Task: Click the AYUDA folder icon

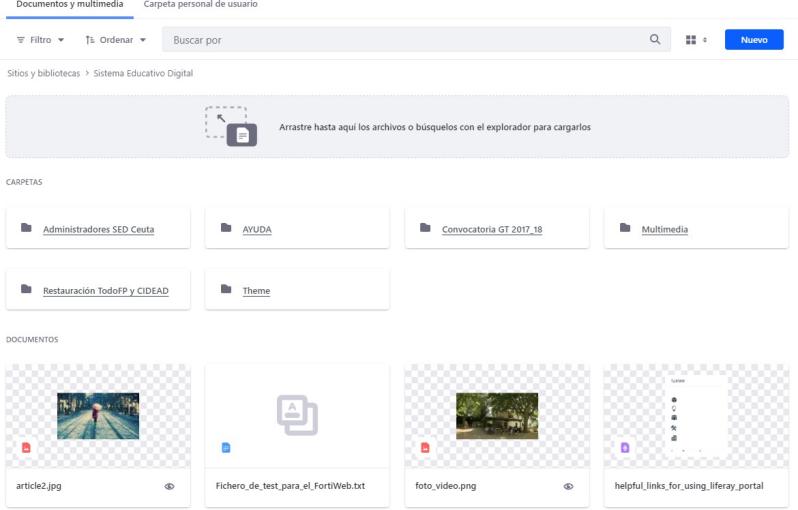Action: pos(226,228)
